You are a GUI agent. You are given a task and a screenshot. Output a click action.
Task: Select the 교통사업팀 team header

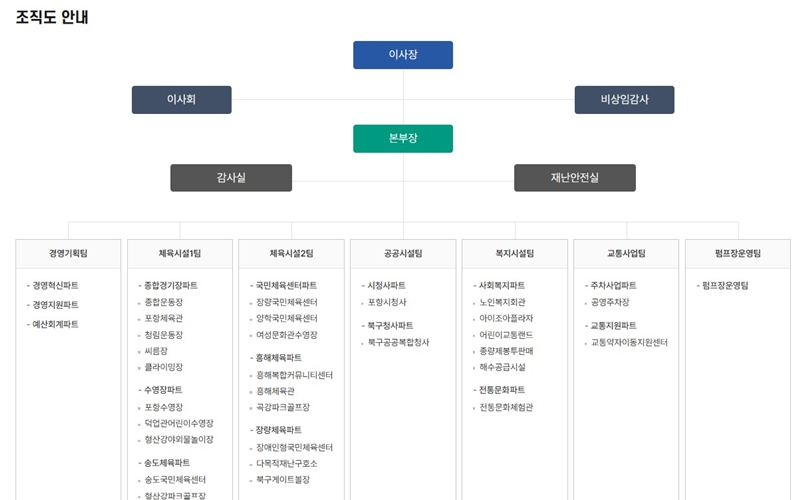pos(626,254)
